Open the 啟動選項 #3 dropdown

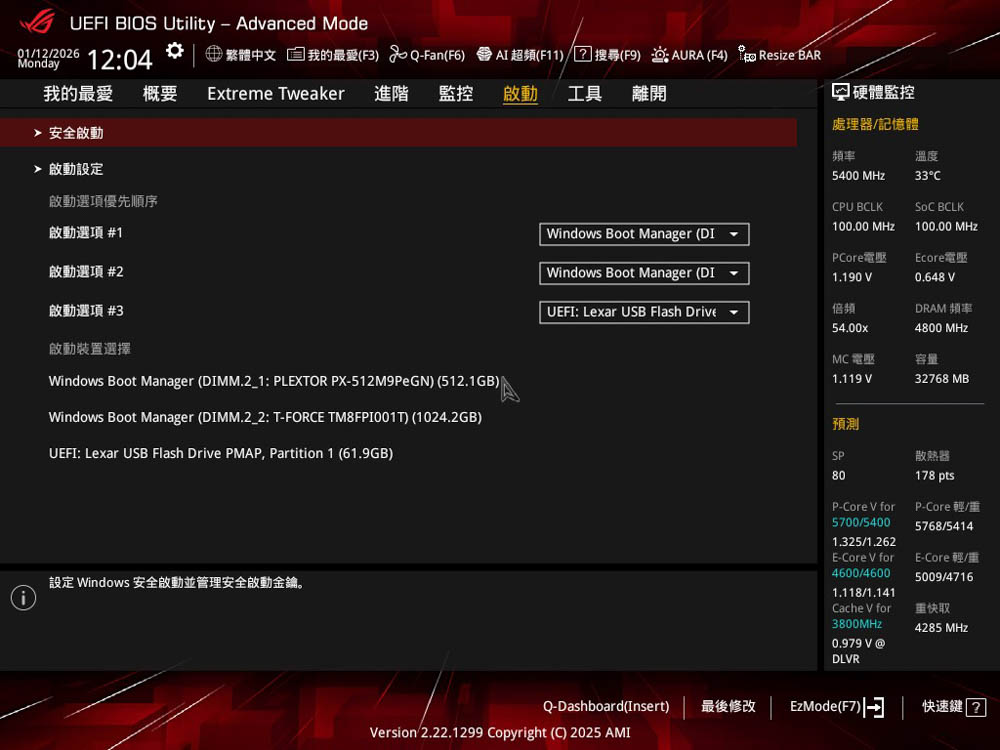tap(644, 312)
